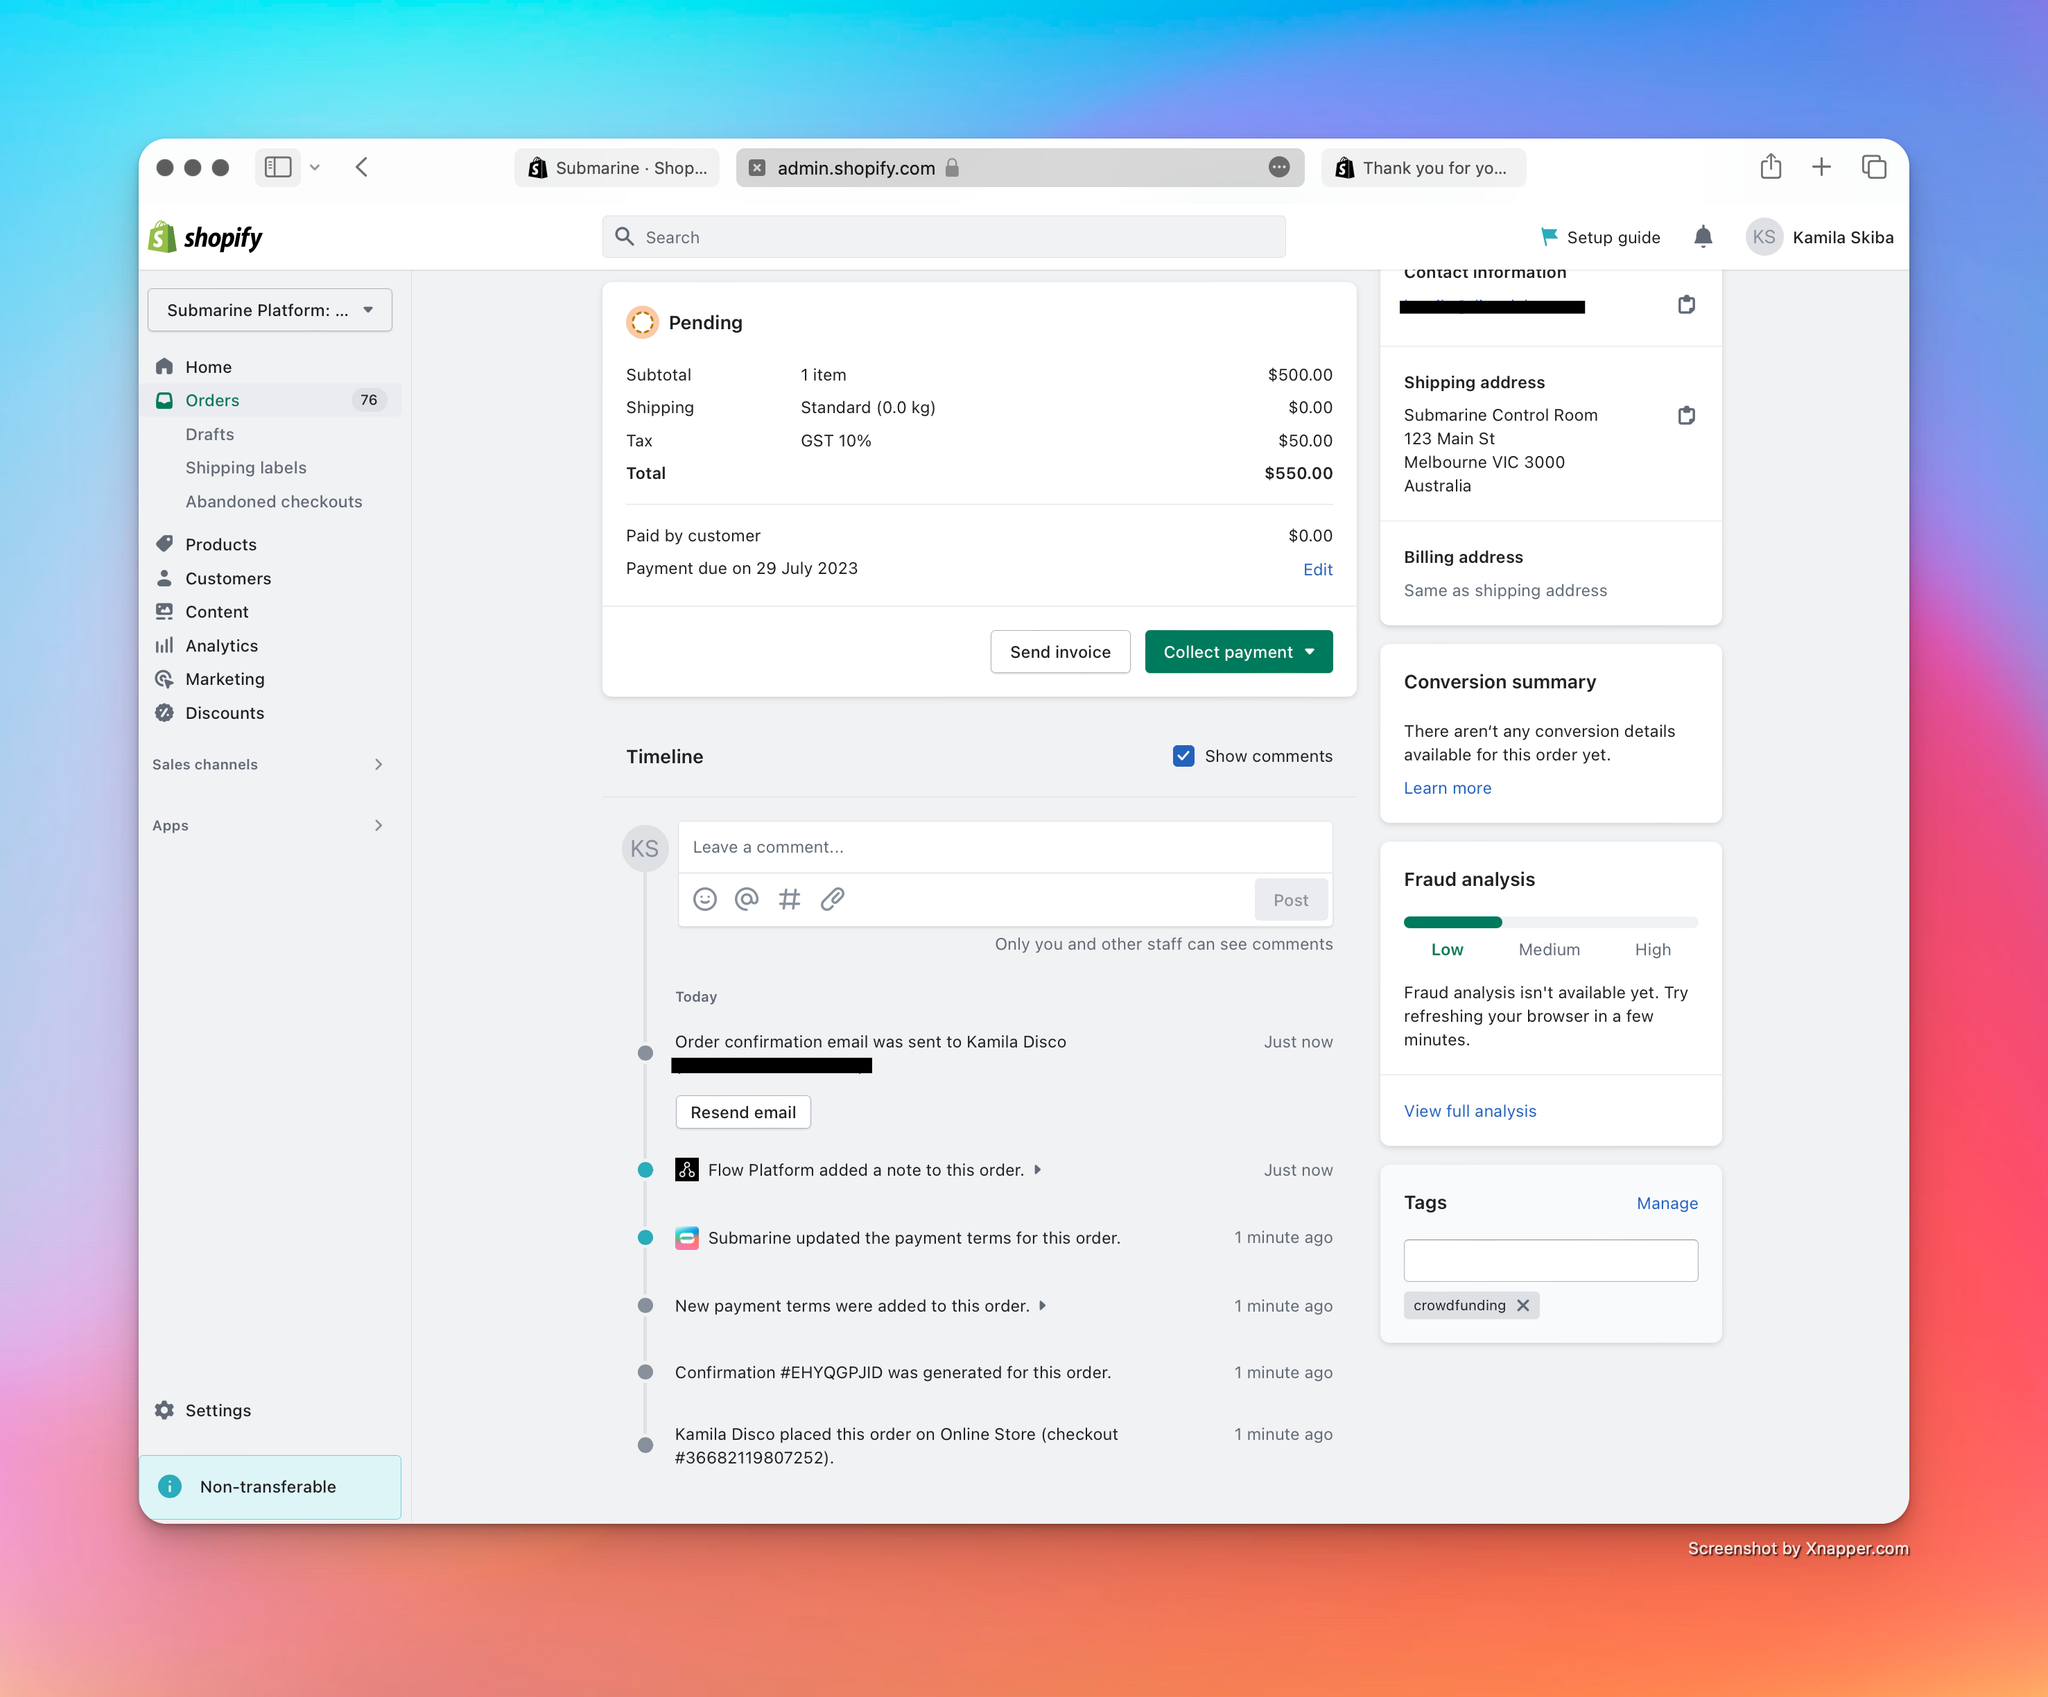This screenshot has height=1697, width=2048.
Task: Click Content icon in sidebar
Action: 165,611
